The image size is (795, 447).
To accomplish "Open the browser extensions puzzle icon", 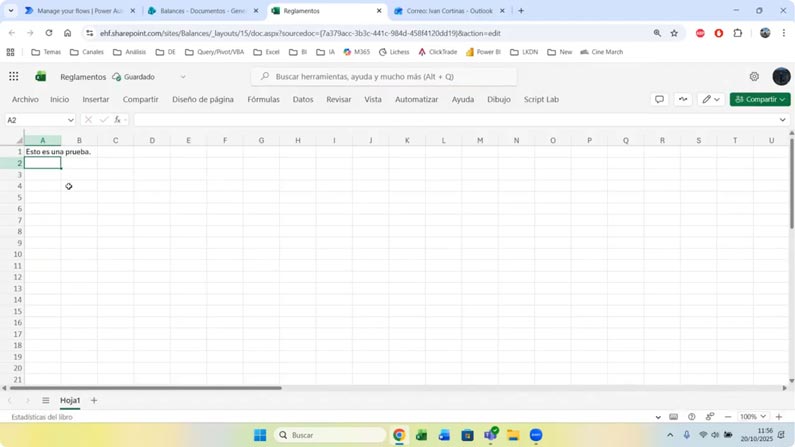I will 738,33.
